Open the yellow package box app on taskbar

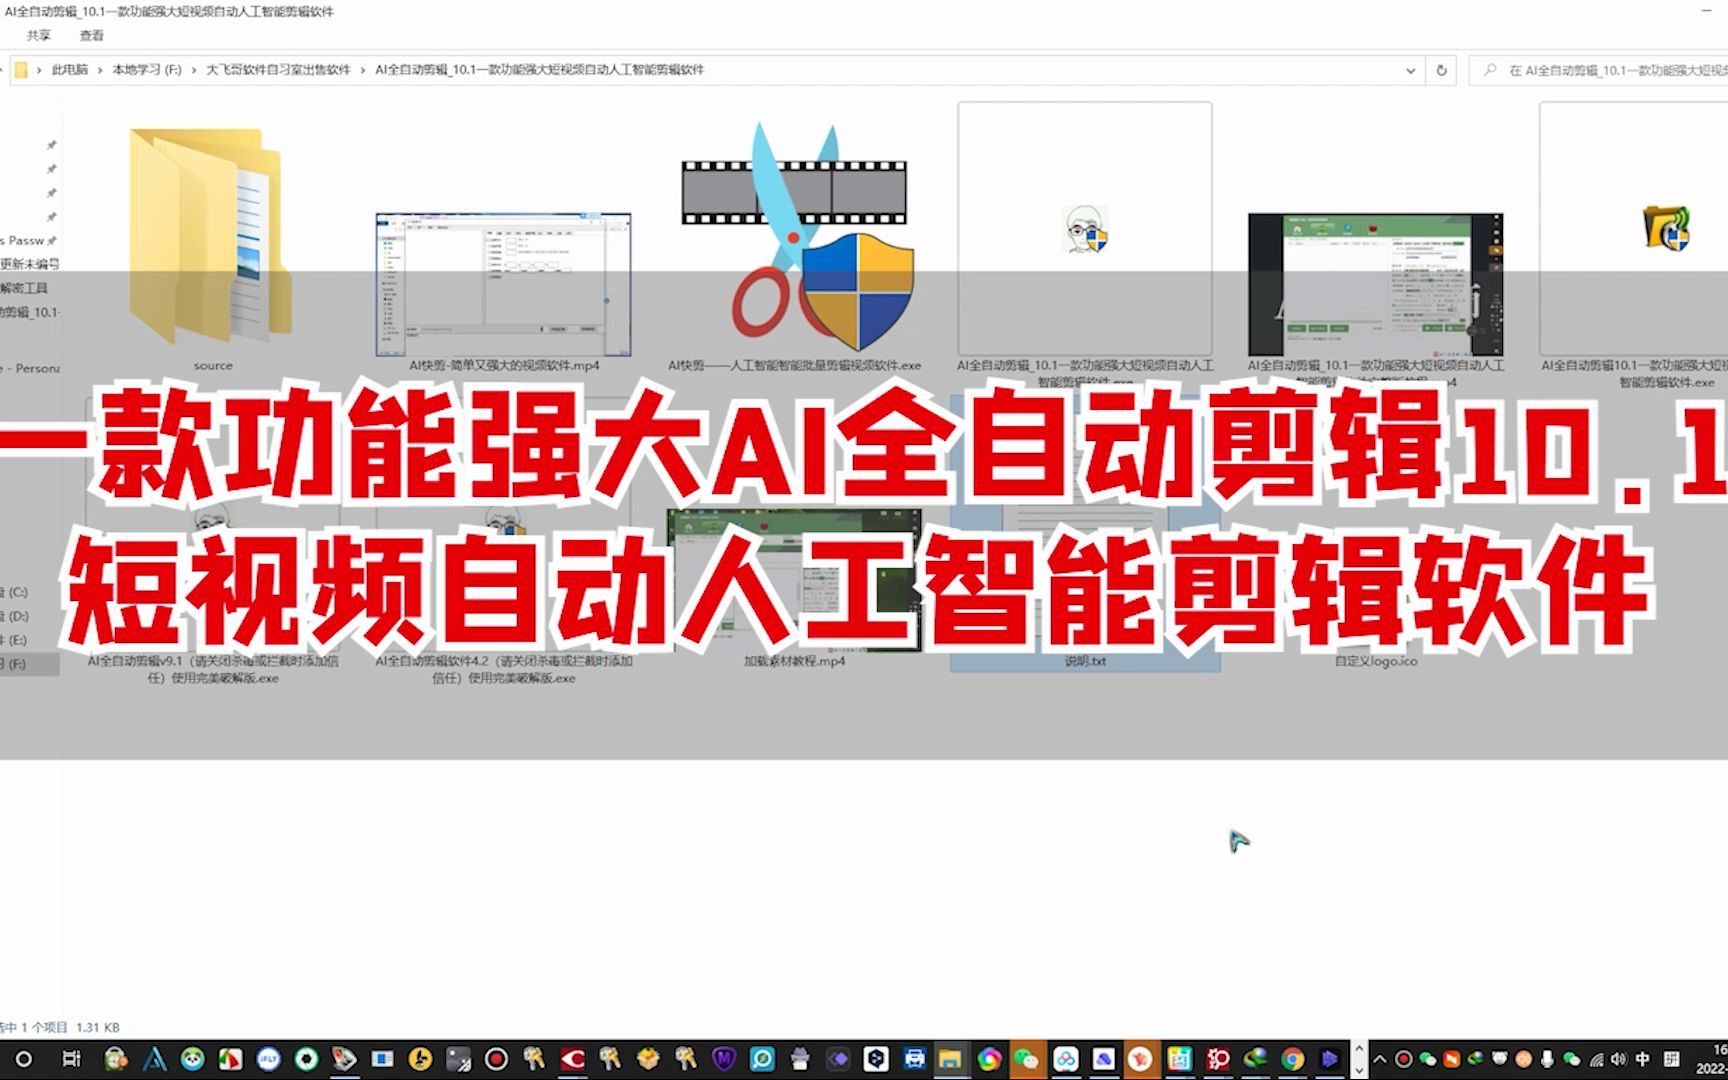point(648,1059)
